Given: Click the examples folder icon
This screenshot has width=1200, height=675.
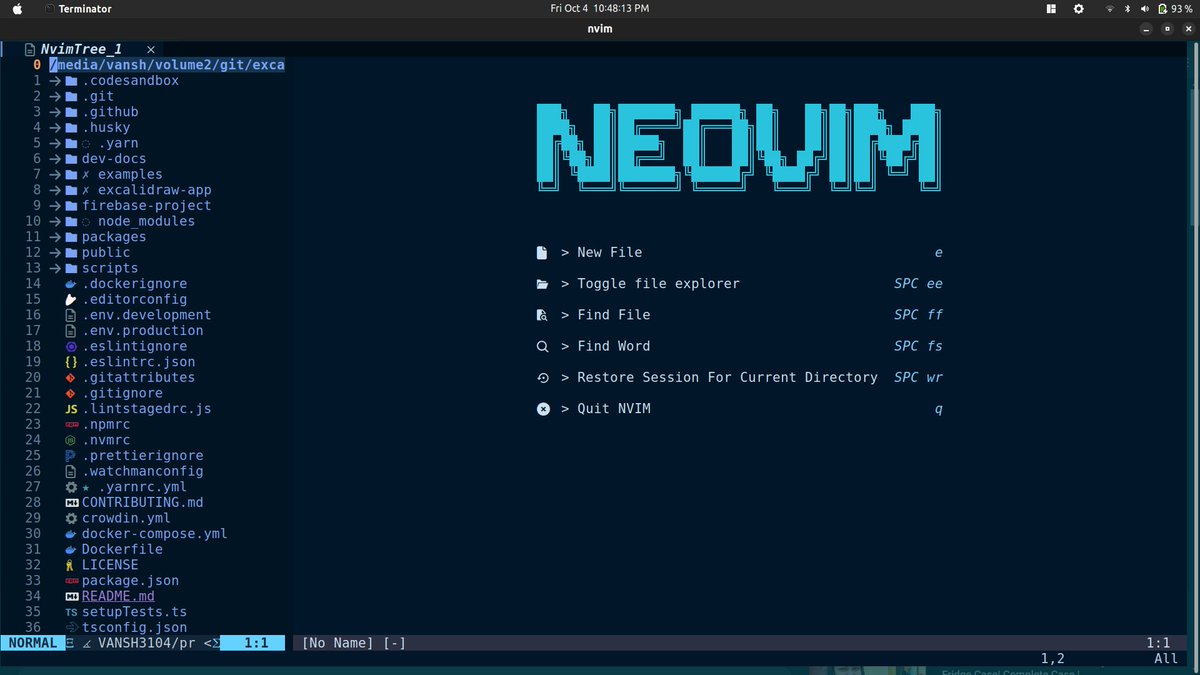Looking at the screenshot, I should tap(71, 174).
